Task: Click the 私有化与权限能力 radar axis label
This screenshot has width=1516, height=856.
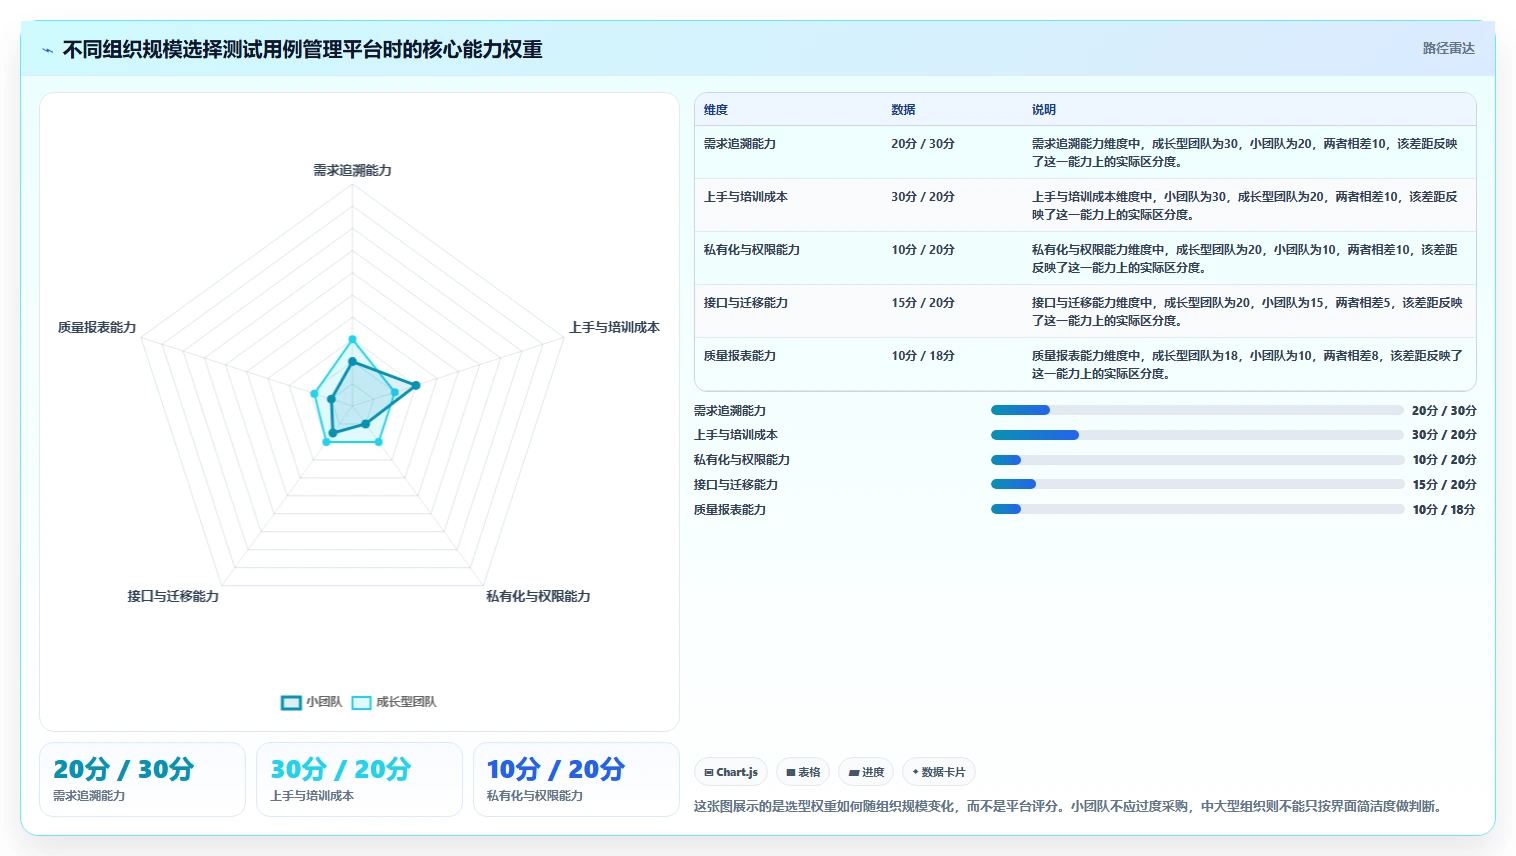Action: 538,596
